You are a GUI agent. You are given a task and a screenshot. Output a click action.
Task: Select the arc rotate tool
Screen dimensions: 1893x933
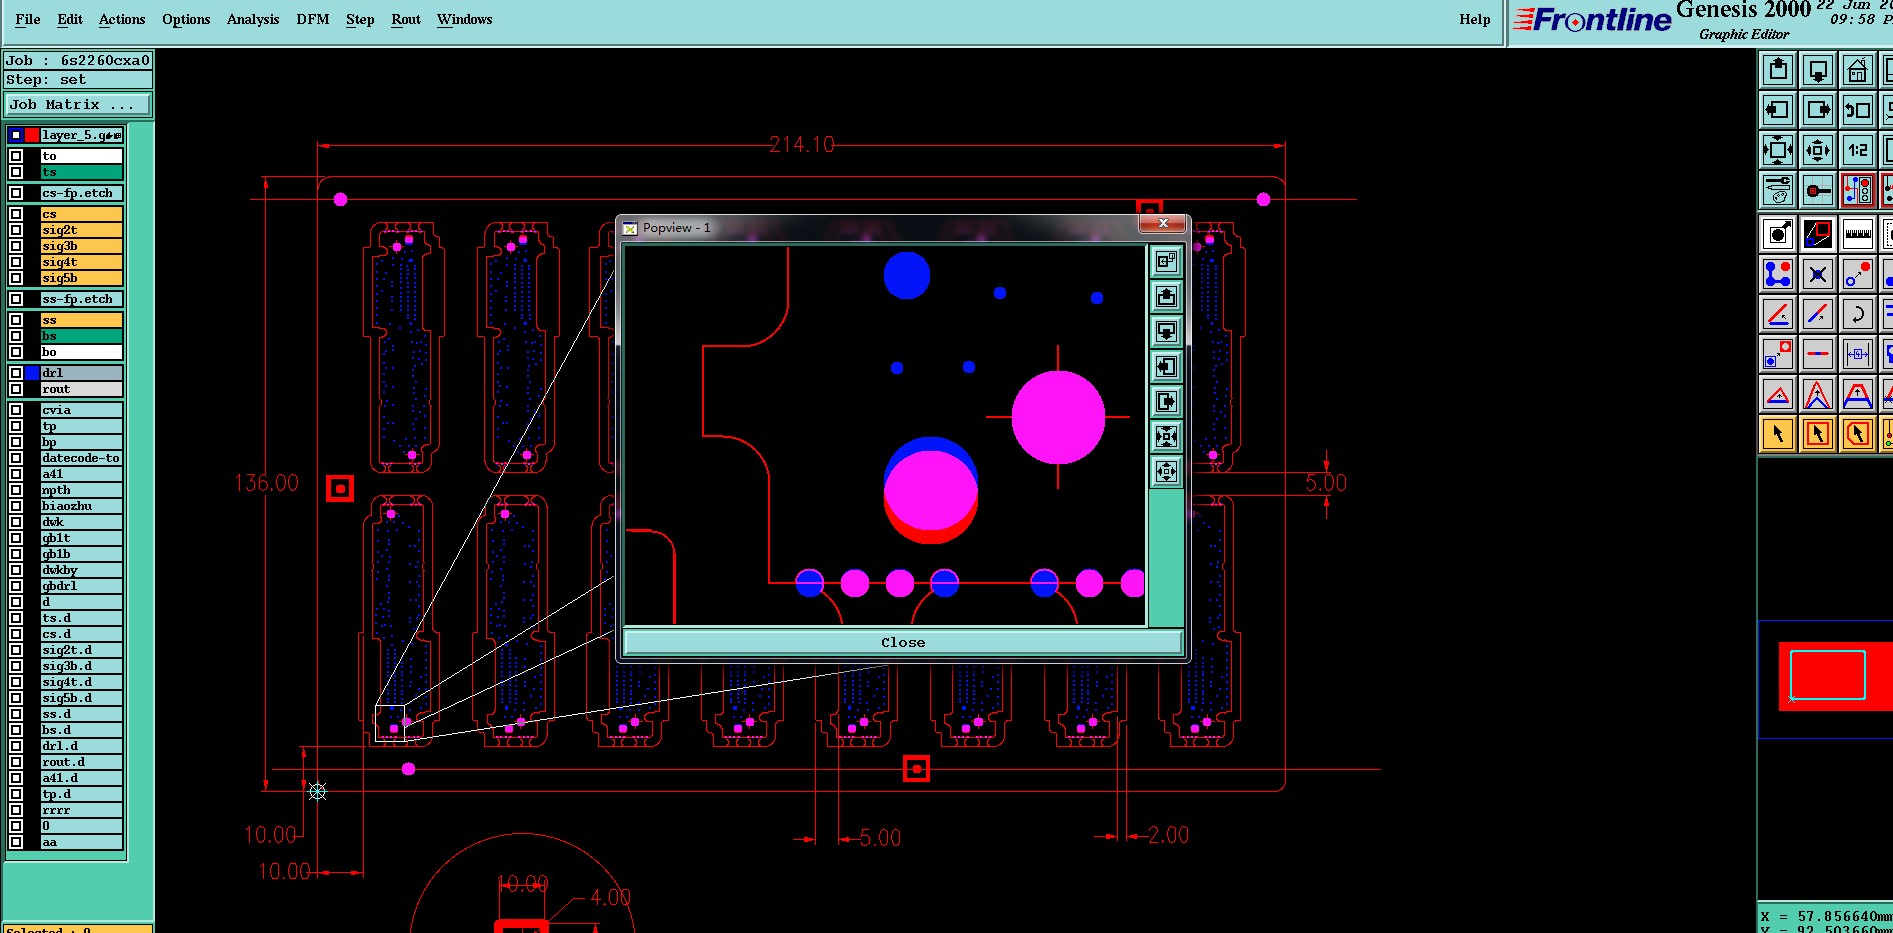(1858, 314)
